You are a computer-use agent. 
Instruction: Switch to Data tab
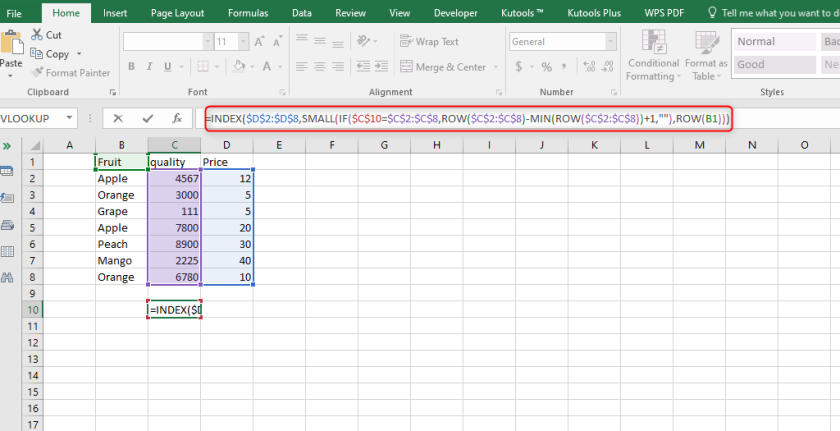302,13
